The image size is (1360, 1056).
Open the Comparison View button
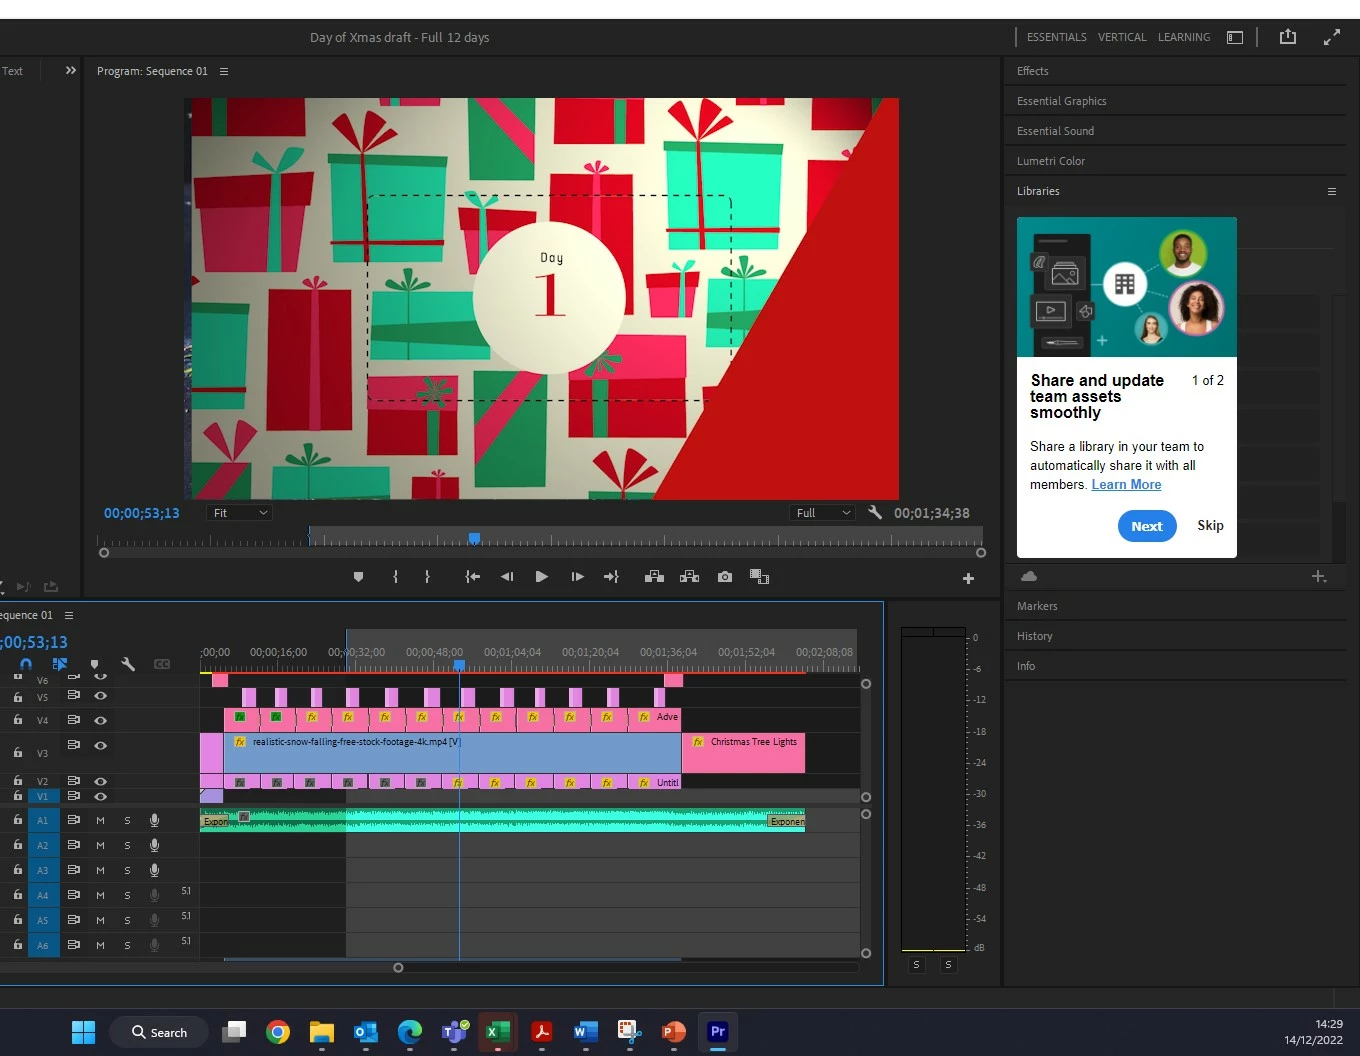pos(760,577)
